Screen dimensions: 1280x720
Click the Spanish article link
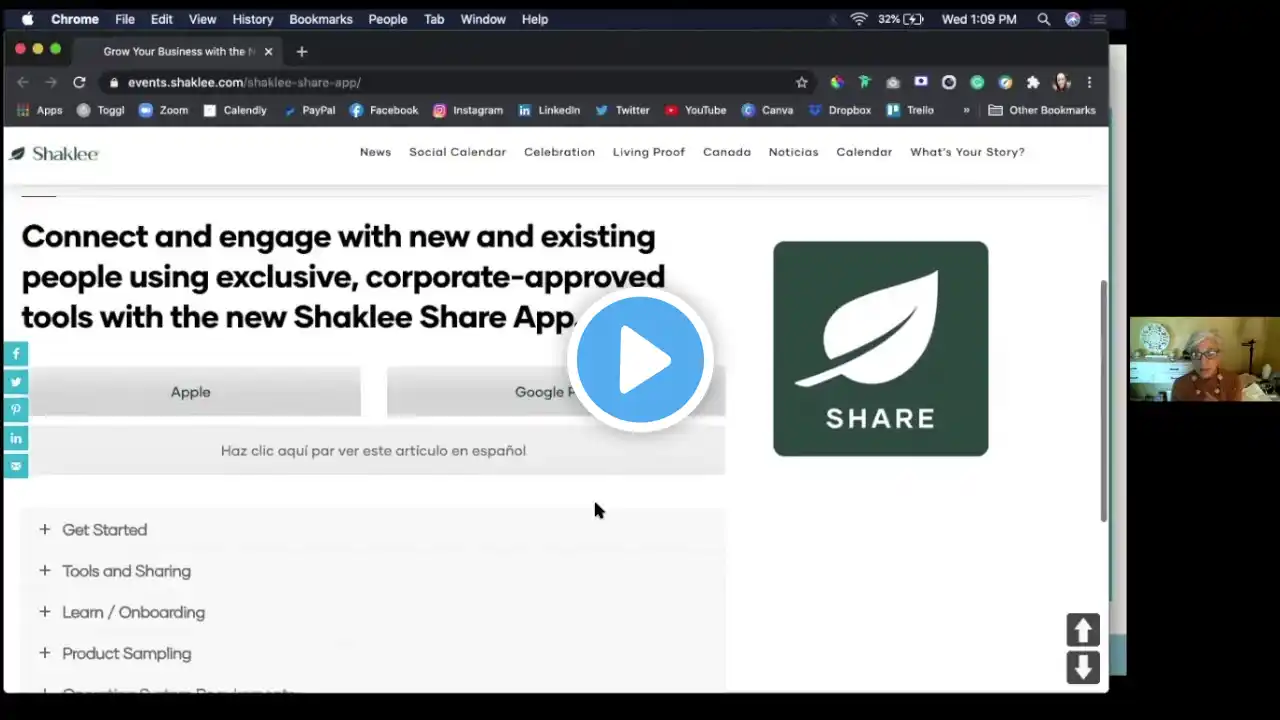pos(373,451)
